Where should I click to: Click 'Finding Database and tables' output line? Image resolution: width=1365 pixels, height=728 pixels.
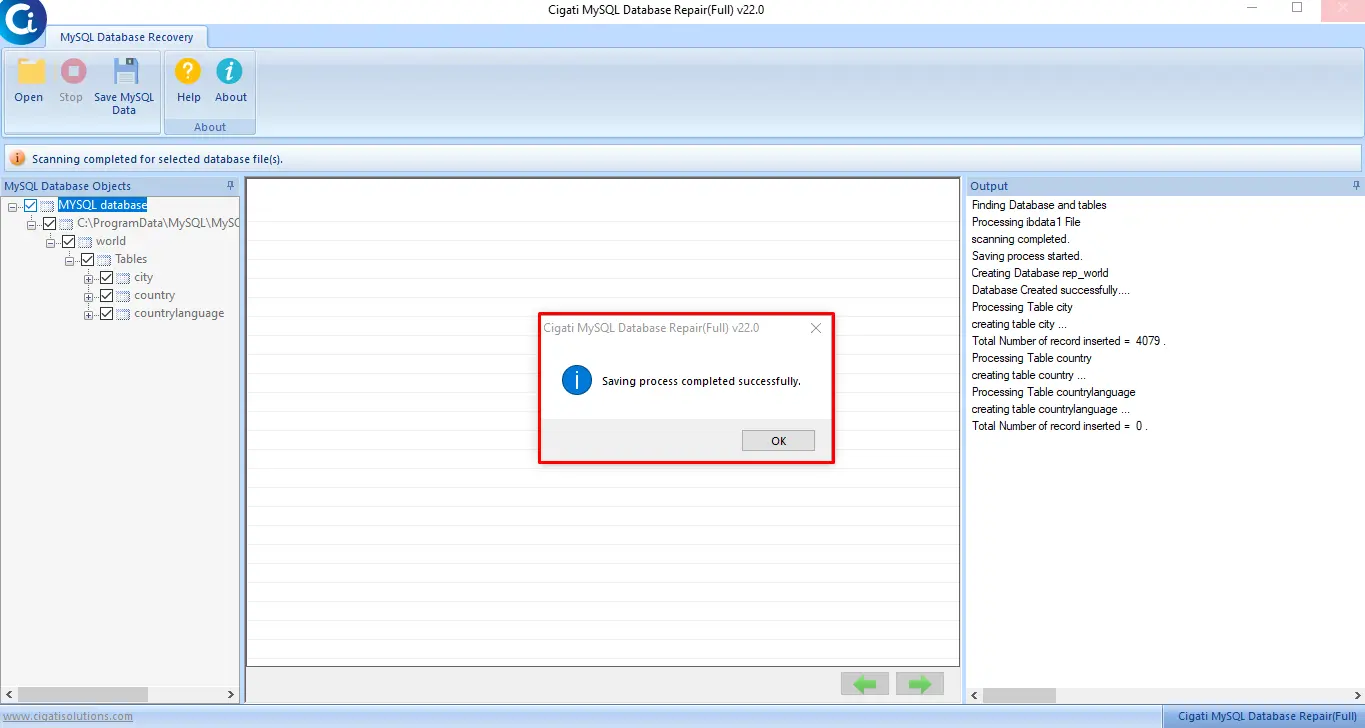pos(1039,205)
